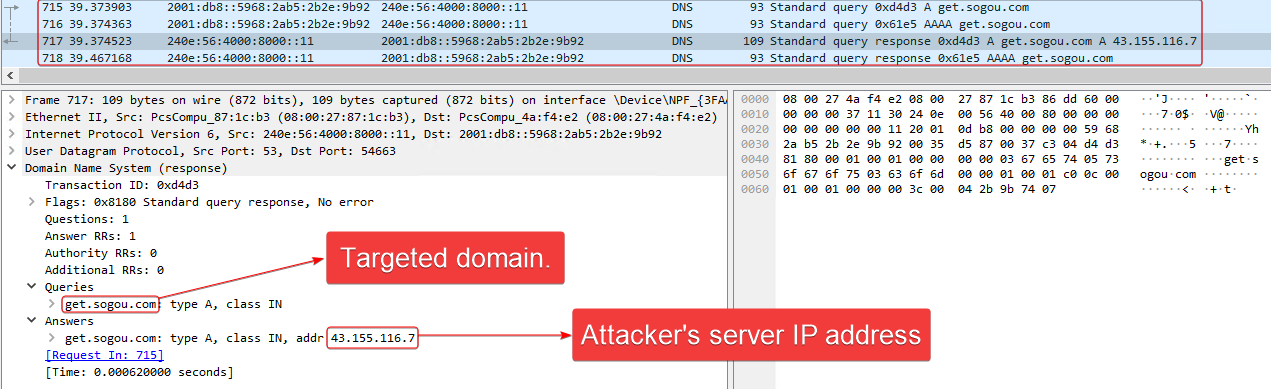
Task: Click DNS protocol cell of packet 718
Action: click(x=682, y=58)
